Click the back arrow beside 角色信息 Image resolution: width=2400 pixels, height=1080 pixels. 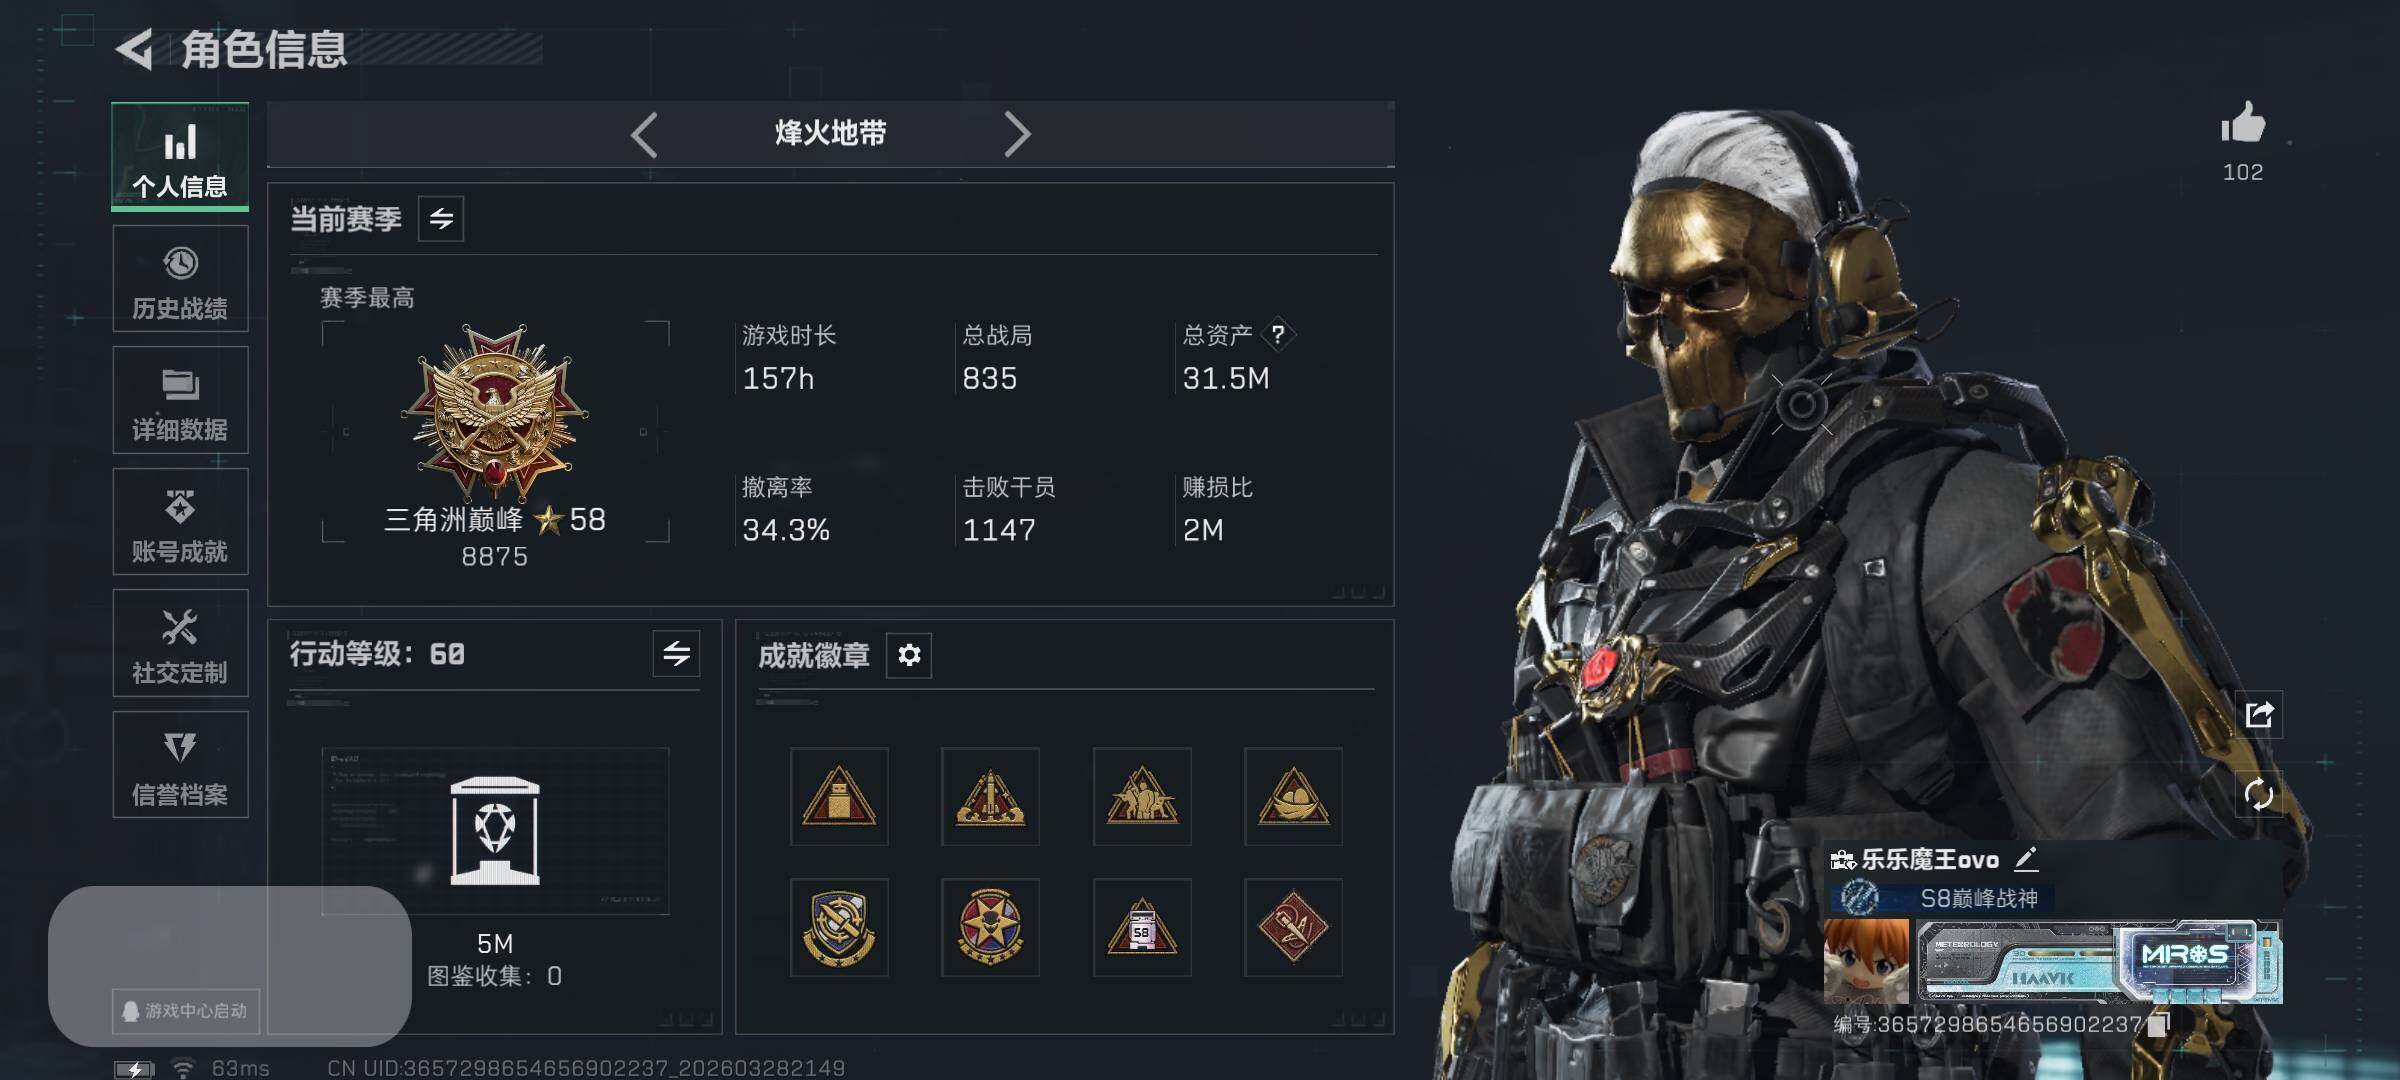[135, 49]
